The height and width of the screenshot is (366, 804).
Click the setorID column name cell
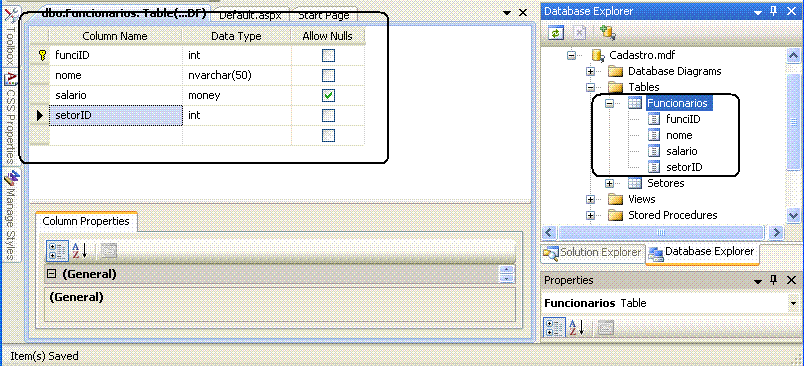tap(116, 115)
